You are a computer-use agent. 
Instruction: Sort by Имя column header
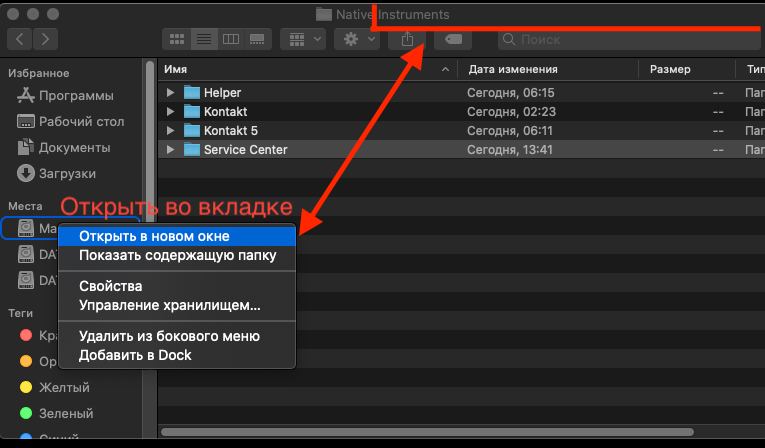[307, 69]
